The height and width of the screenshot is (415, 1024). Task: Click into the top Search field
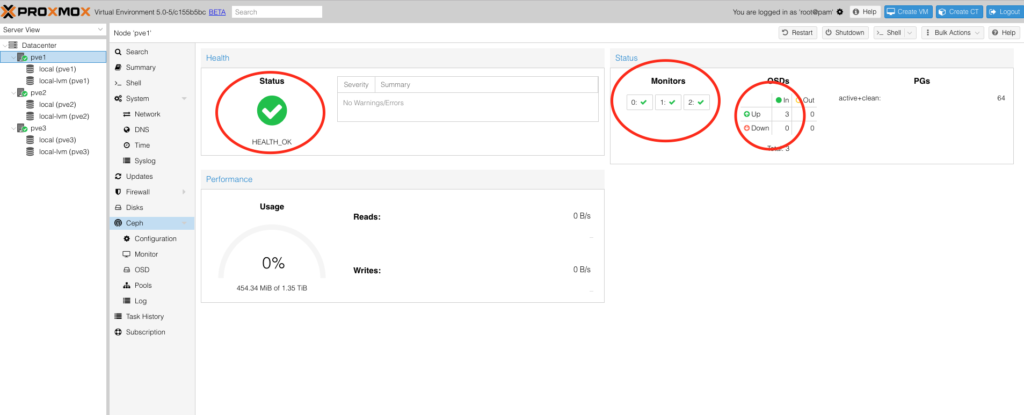(277, 12)
